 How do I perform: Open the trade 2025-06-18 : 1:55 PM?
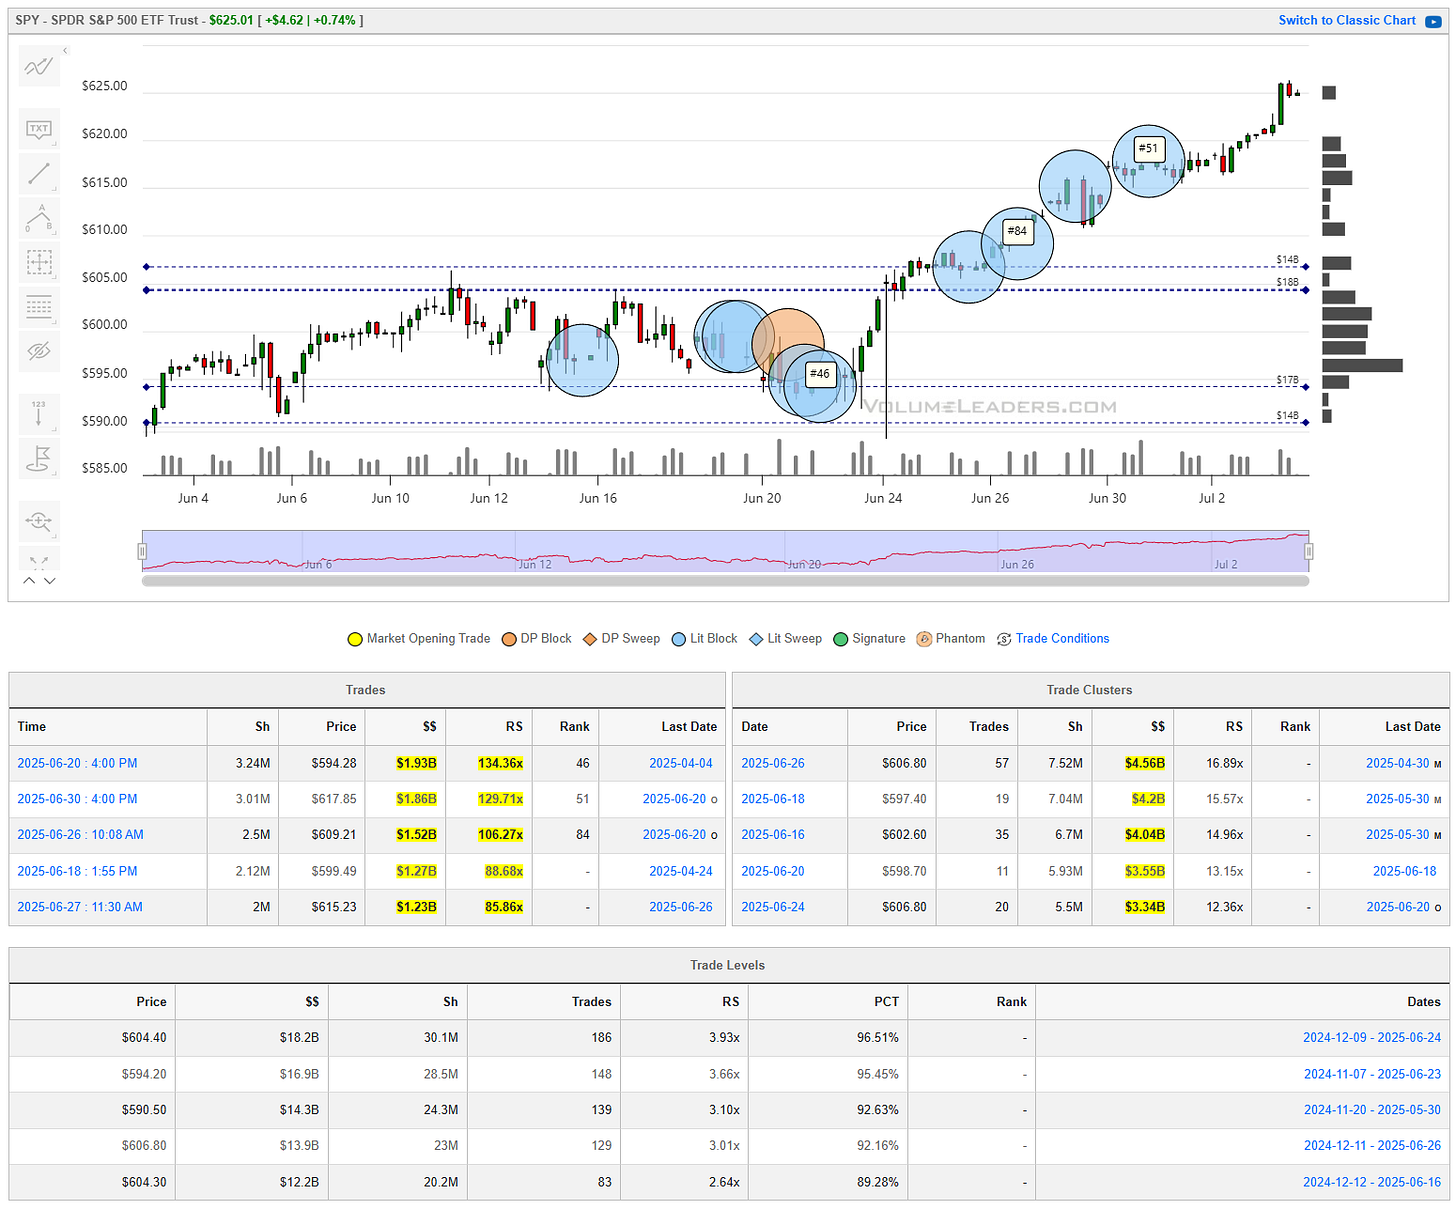tap(77, 871)
